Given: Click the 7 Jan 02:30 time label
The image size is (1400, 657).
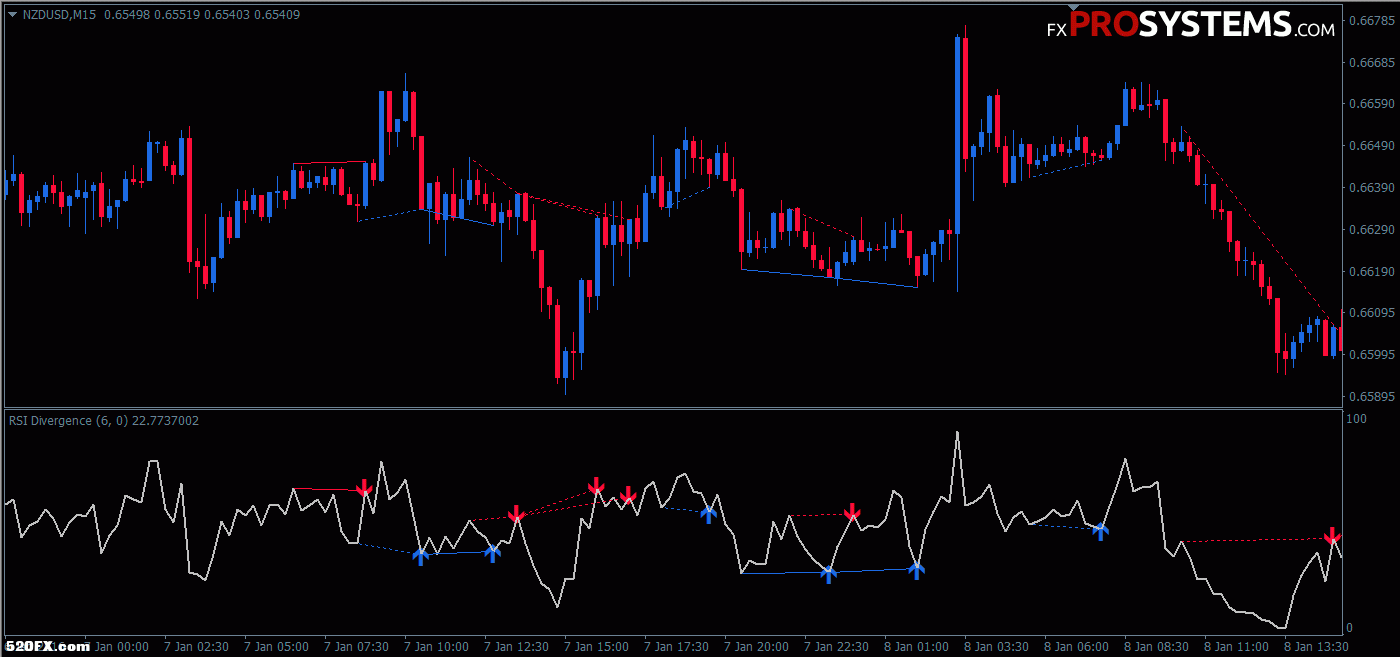Looking at the screenshot, I should tap(195, 646).
